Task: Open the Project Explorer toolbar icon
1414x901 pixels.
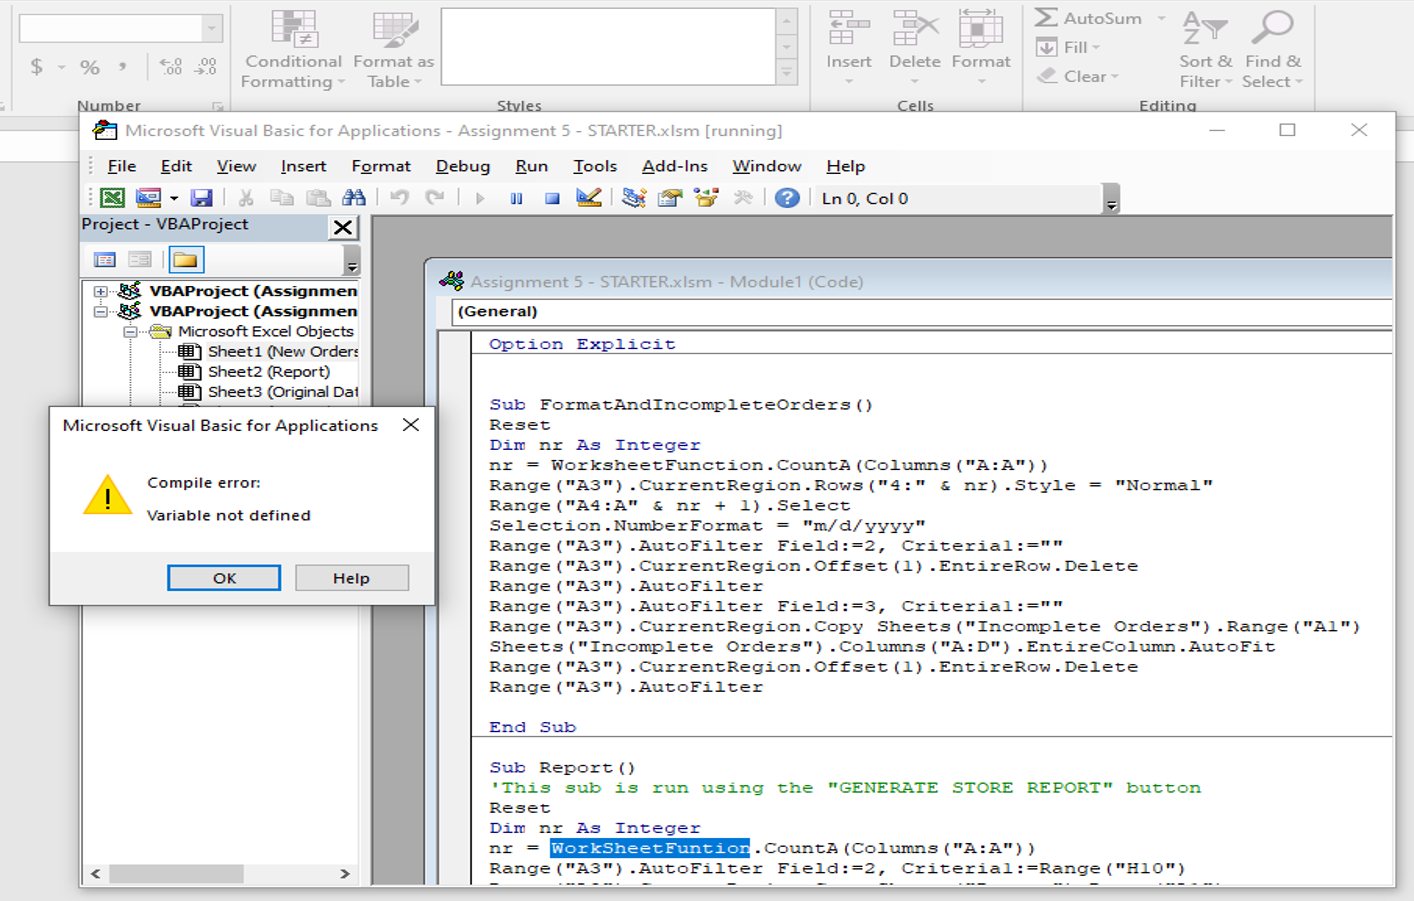Action: [633, 198]
